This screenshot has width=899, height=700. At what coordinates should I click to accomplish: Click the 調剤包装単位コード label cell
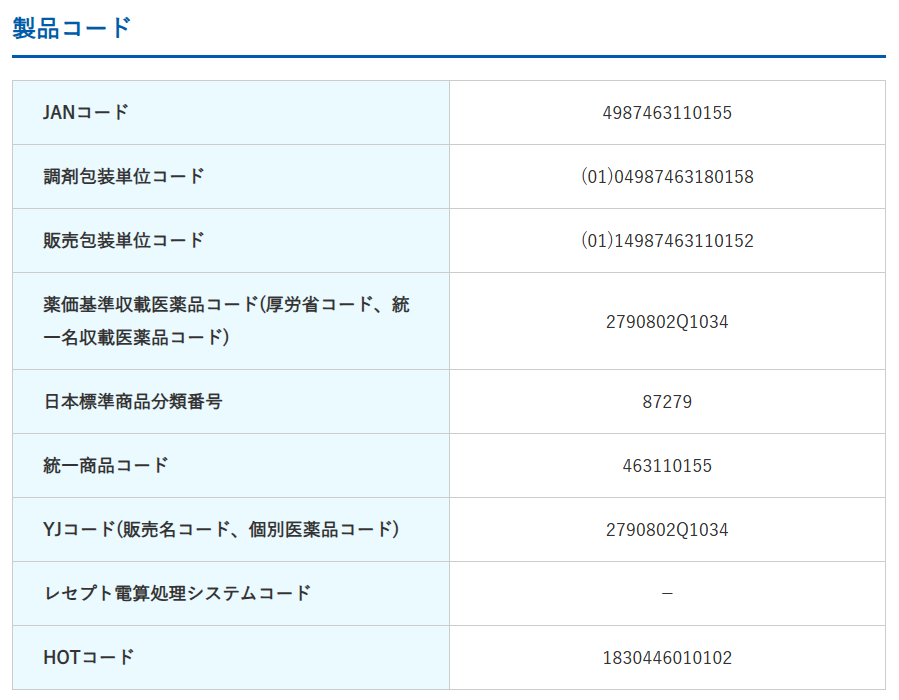pos(124,176)
